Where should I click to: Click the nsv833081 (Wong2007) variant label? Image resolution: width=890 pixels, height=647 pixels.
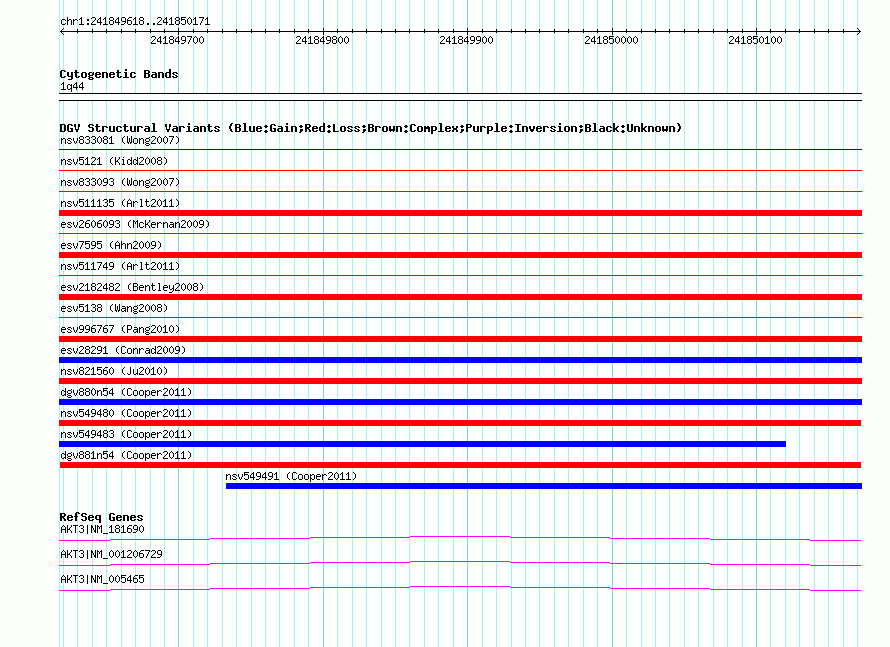coord(120,140)
